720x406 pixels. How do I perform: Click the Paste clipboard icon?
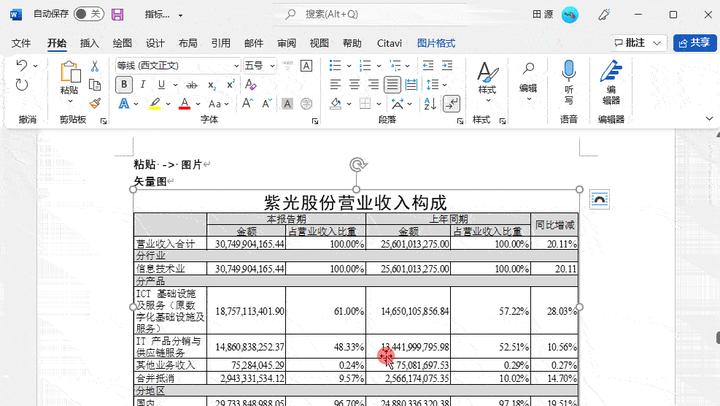(70, 72)
